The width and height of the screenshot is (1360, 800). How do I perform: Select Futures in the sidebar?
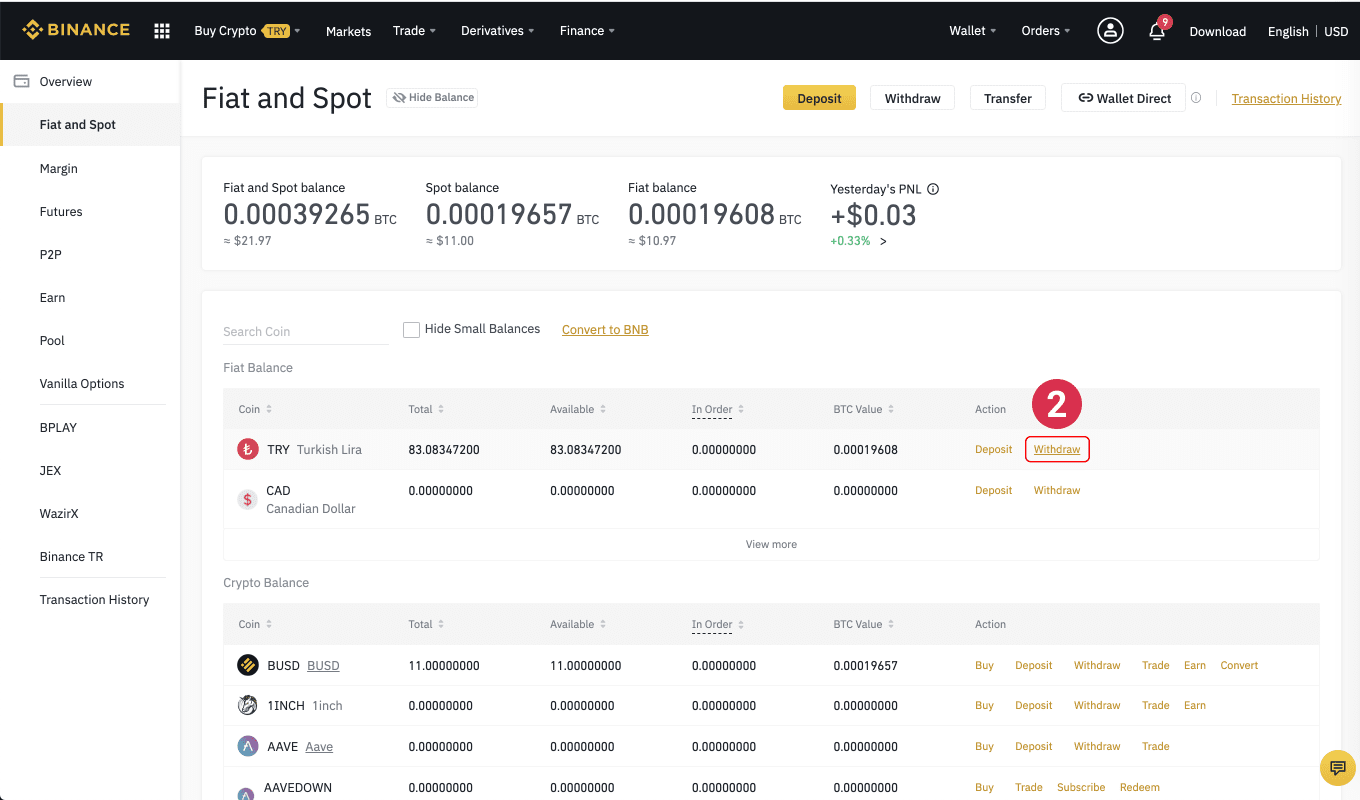61,211
